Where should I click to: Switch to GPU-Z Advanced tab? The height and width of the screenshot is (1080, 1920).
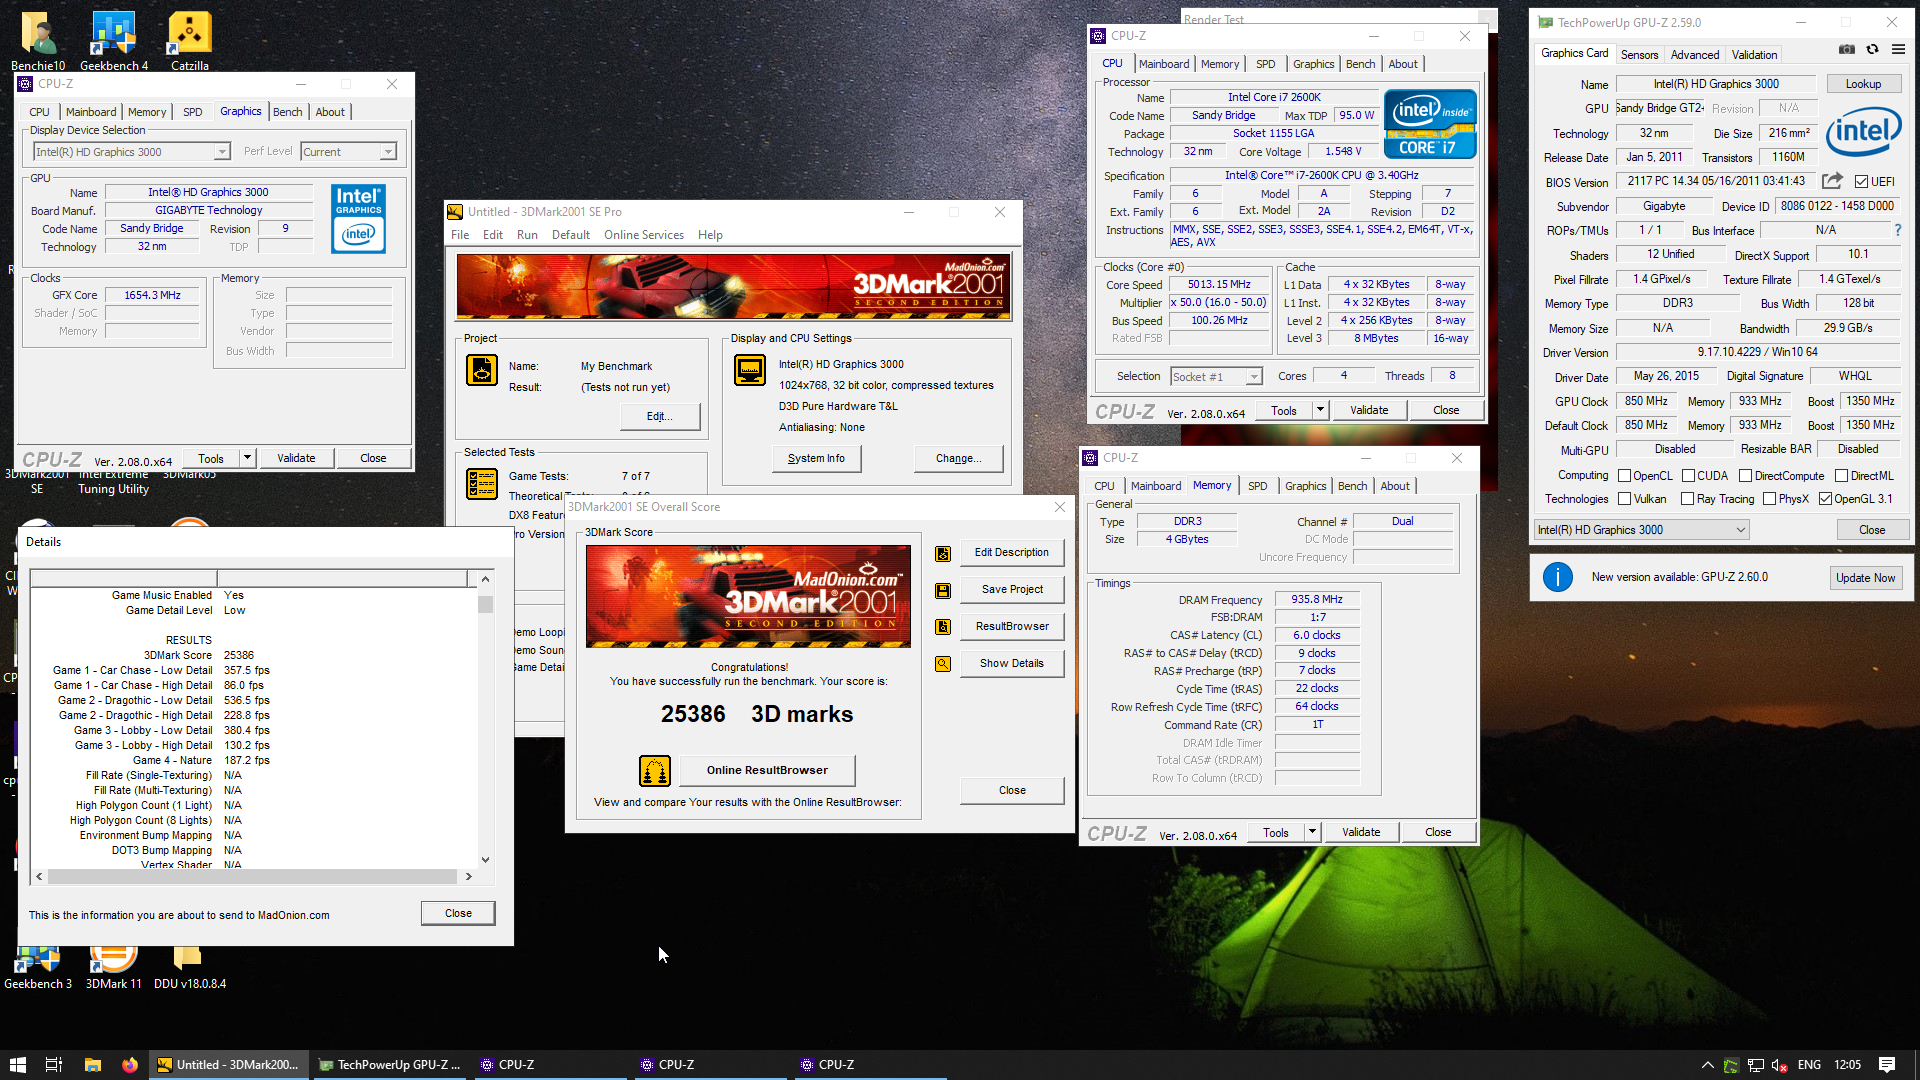point(1695,55)
